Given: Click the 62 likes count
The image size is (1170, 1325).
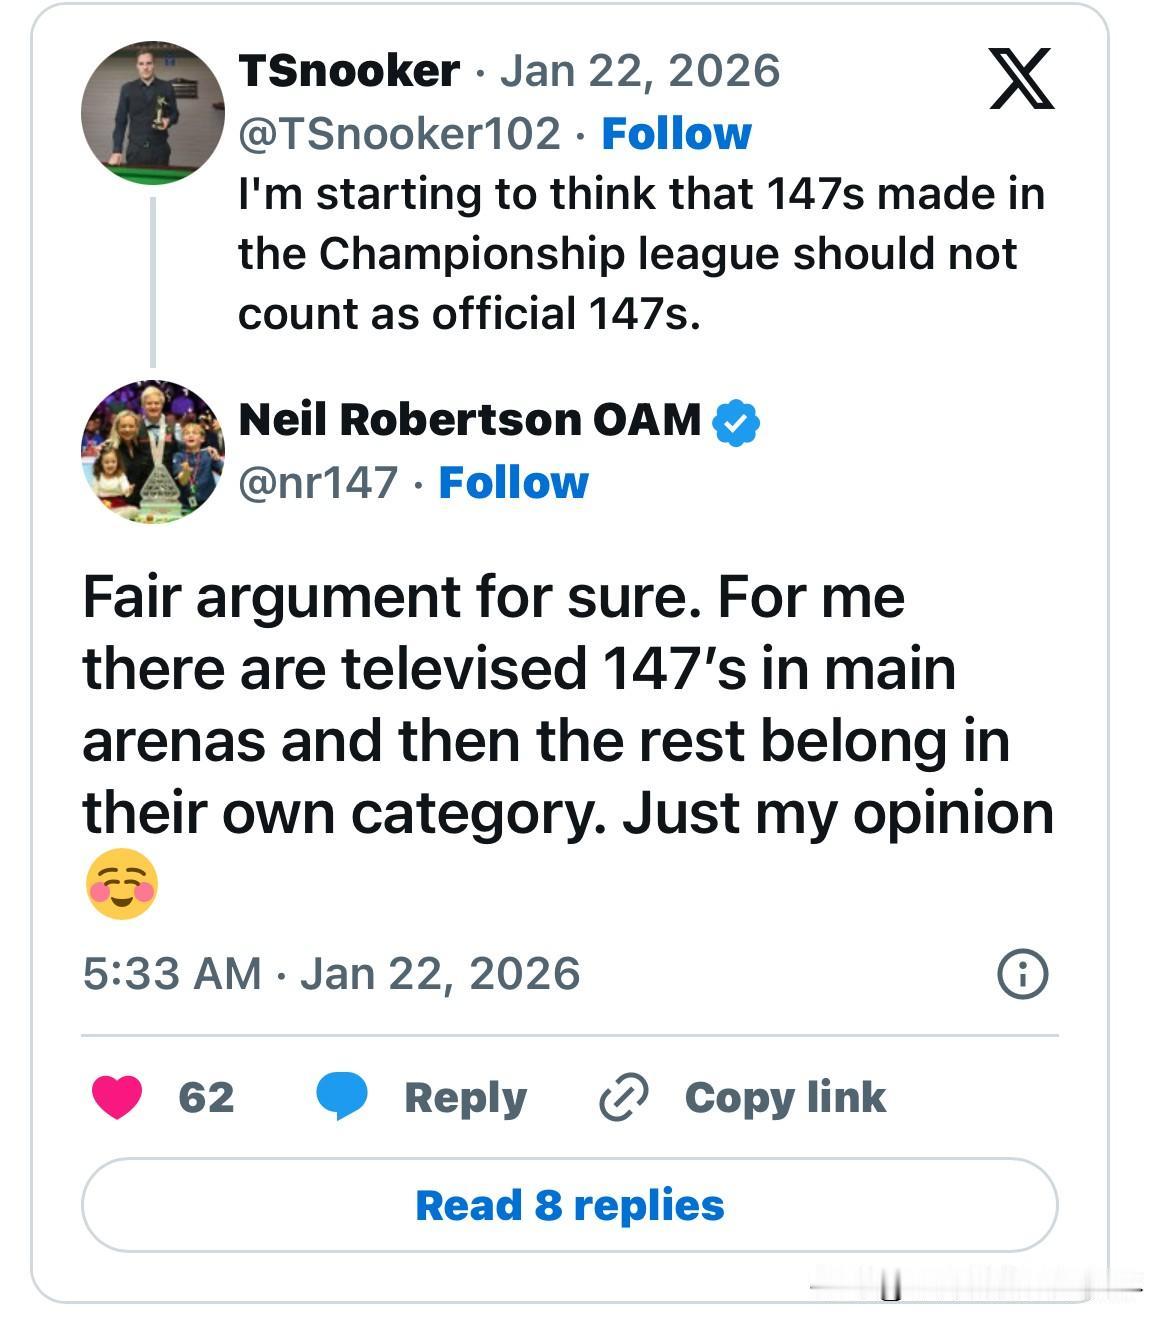Looking at the screenshot, I should (206, 1097).
